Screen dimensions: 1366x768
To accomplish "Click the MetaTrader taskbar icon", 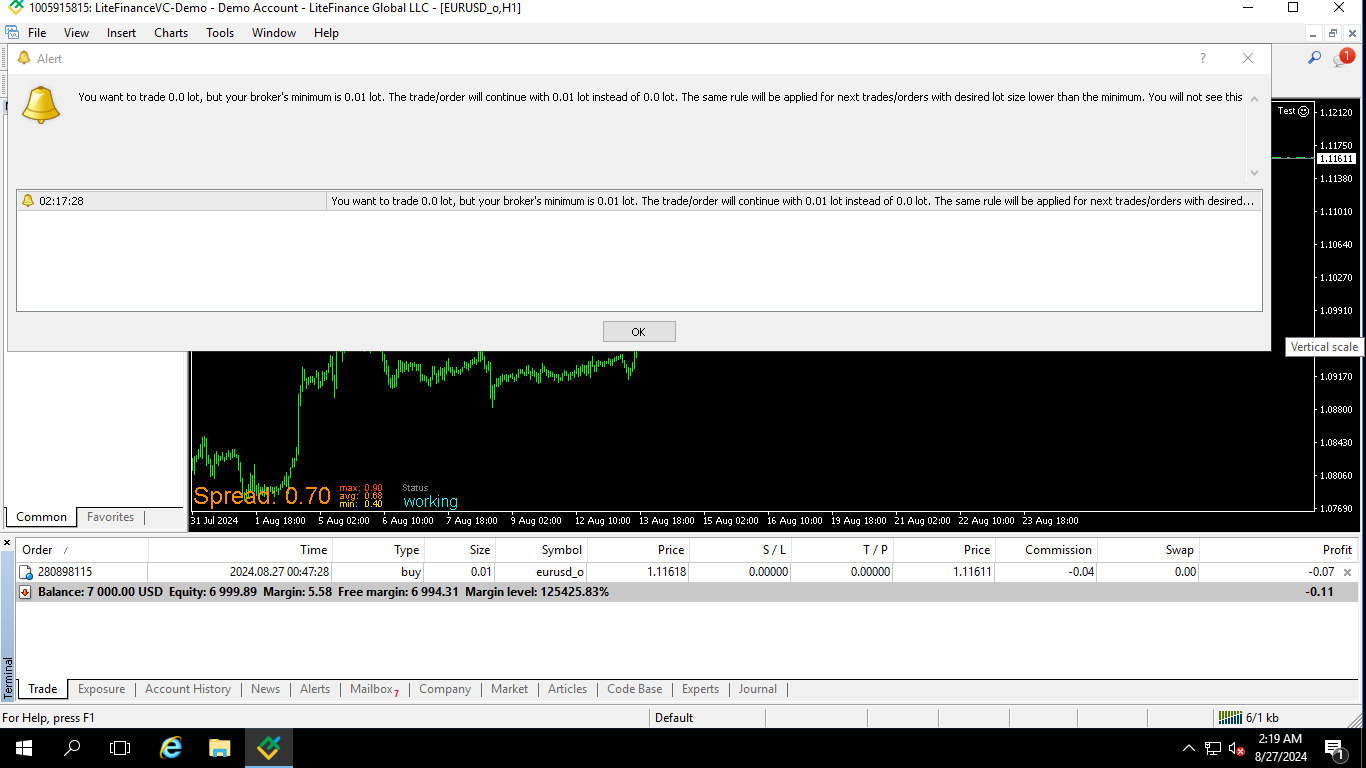I will pyautogui.click(x=268, y=748).
